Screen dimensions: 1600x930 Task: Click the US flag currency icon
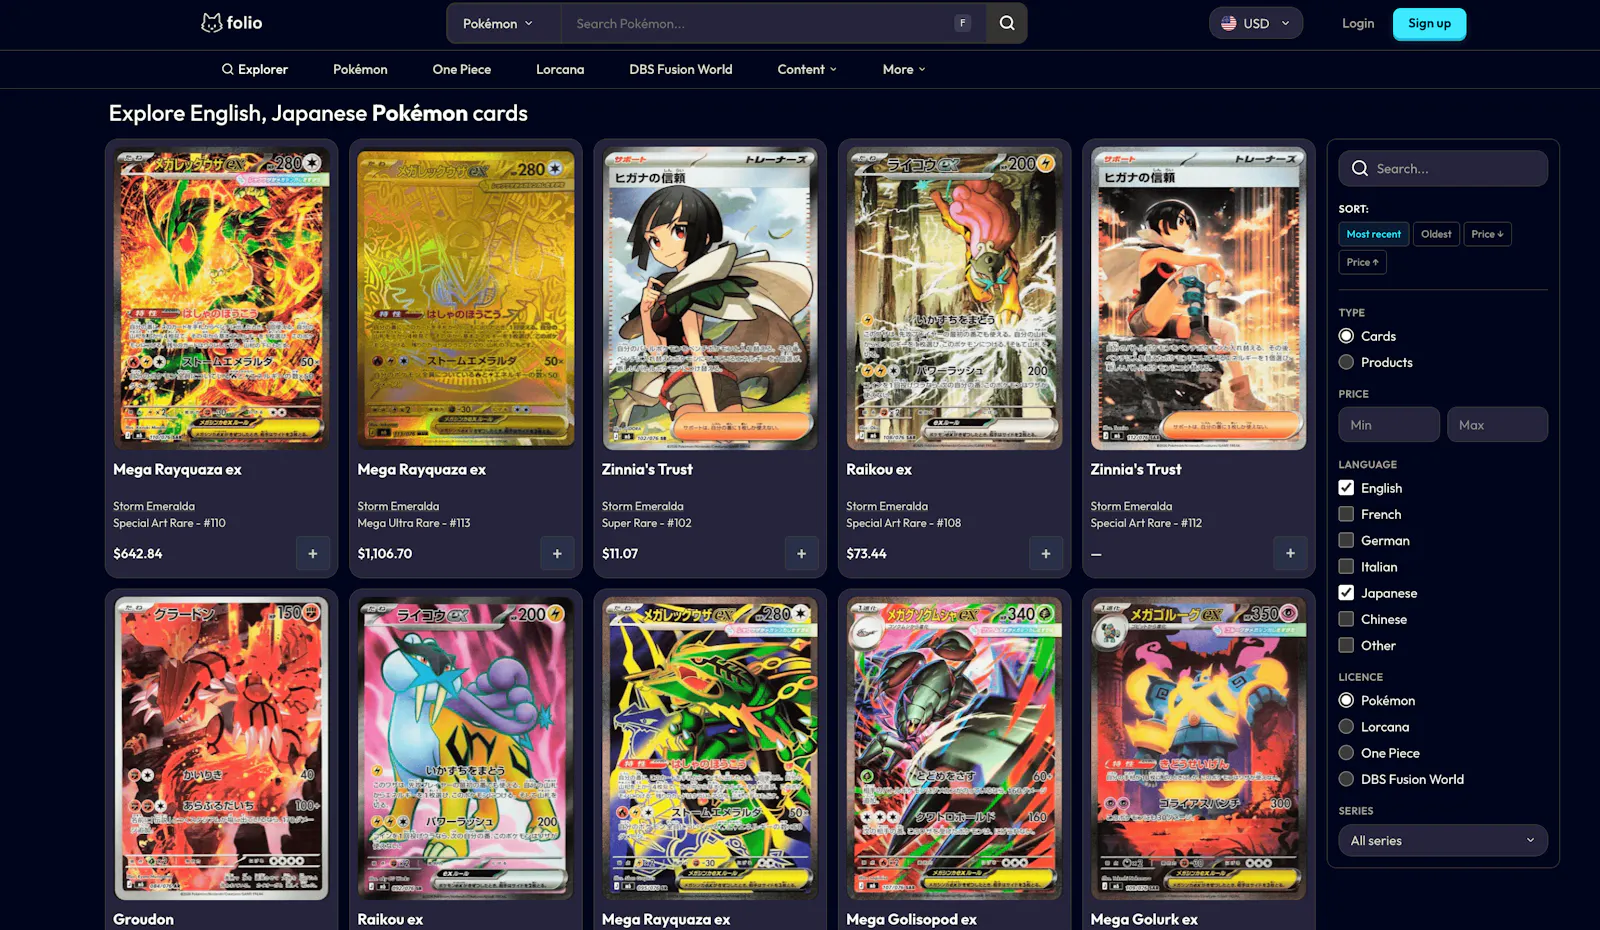1229,23
